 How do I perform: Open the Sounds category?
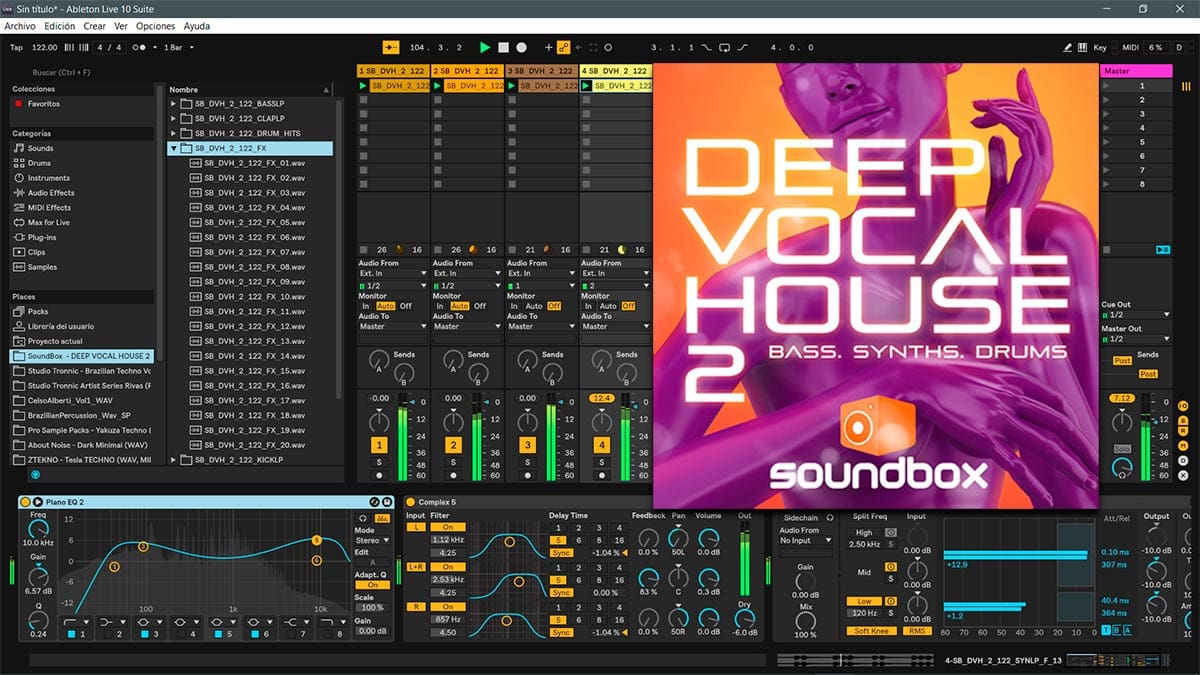pyautogui.click(x=41, y=148)
